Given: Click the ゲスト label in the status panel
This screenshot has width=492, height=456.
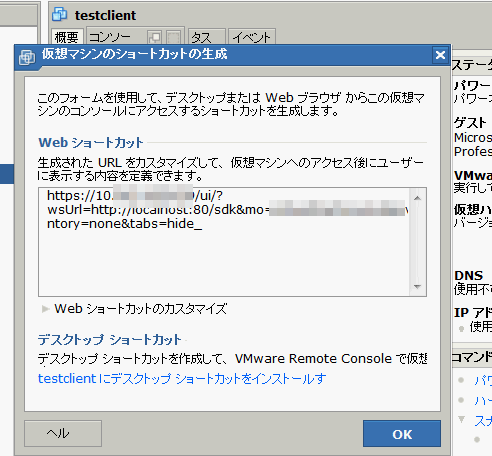Looking at the screenshot, I should [470, 123].
